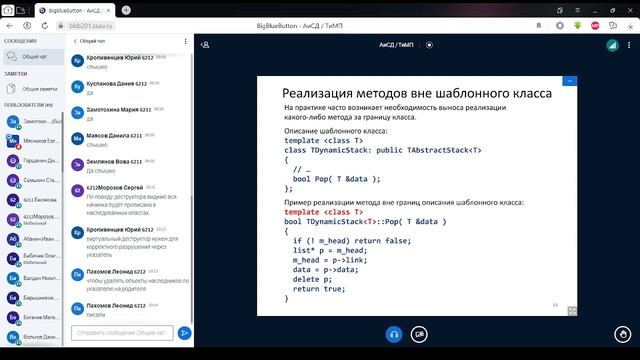The height and width of the screenshot is (360, 640).
Task: Click the browser extensions puzzle icon
Action: [x=613, y=25]
